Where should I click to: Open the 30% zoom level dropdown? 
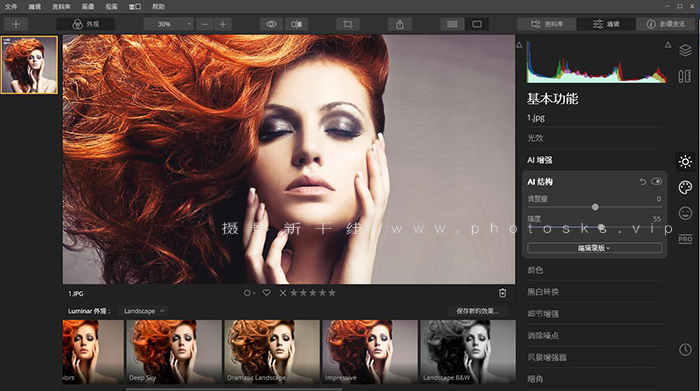[x=169, y=24]
